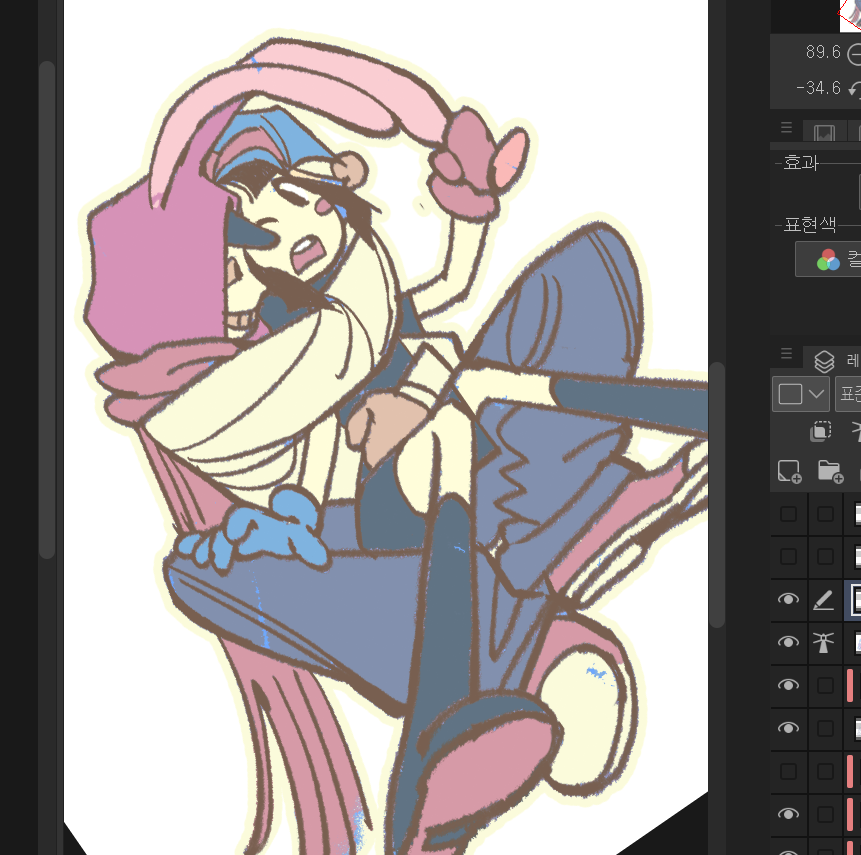Click the pen icon on the selected layer row
The width and height of the screenshot is (861, 855).
(x=823, y=600)
